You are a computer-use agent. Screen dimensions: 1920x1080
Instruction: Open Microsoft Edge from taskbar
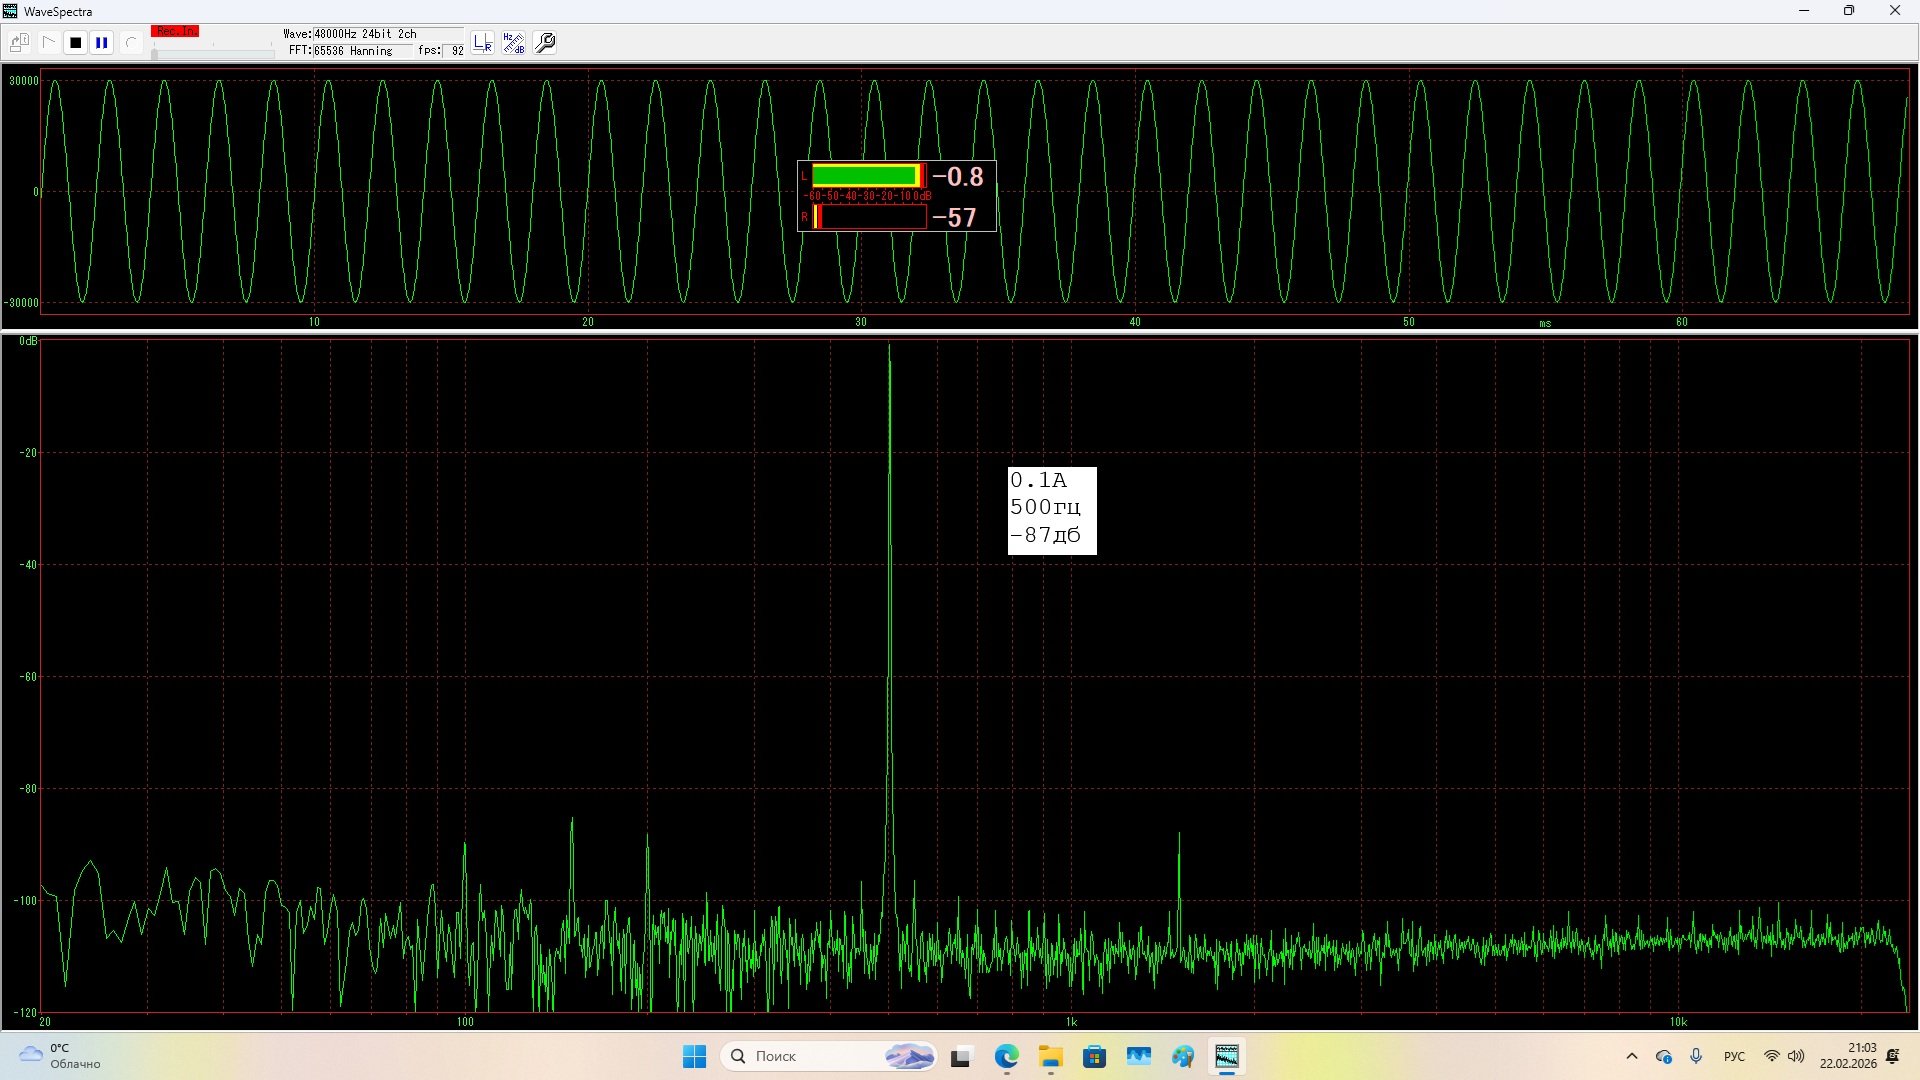pyautogui.click(x=1006, y=1056)
